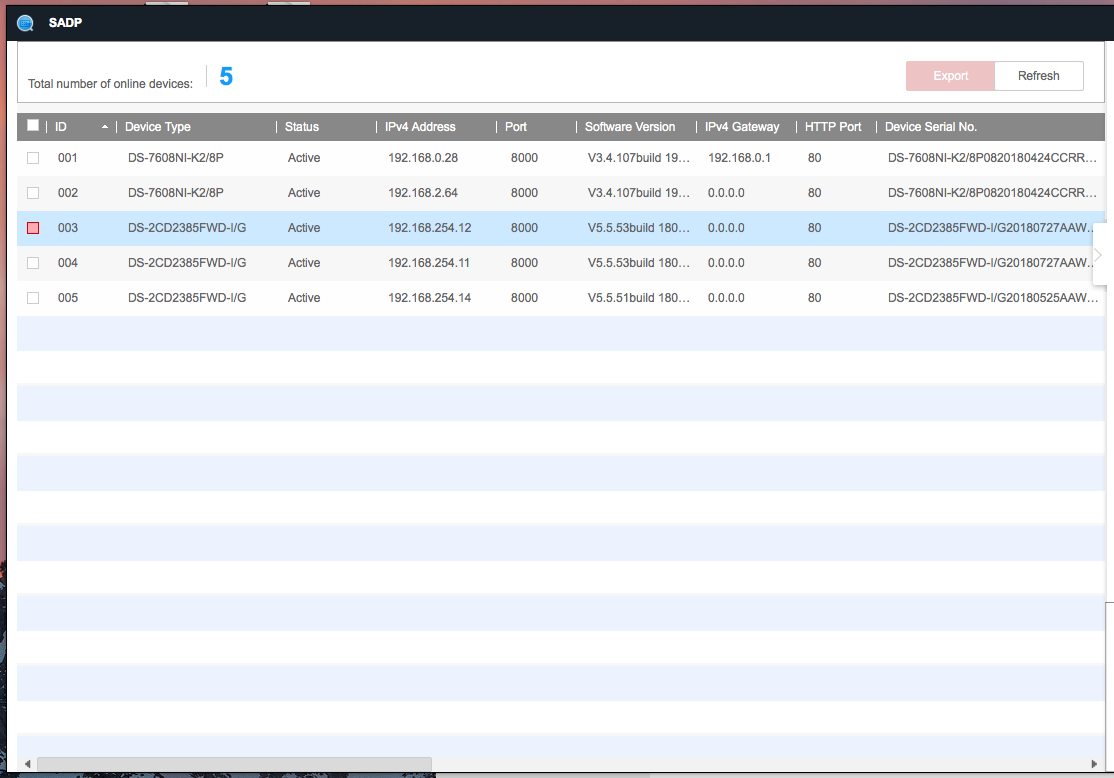
Task: Tick the checkbox for device 004
Action: pos(33,263)
